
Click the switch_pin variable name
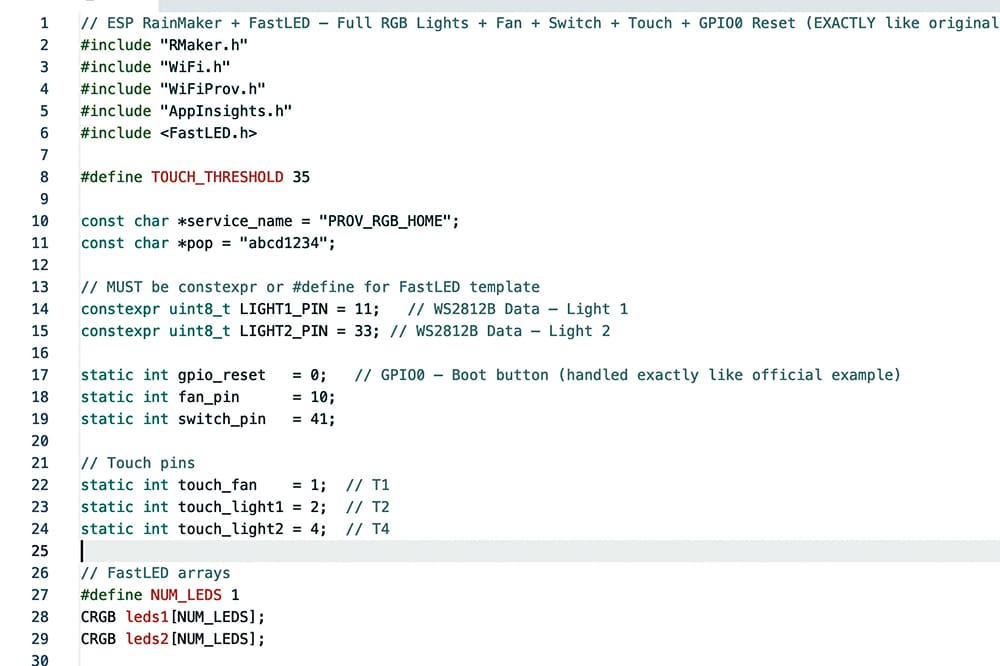coord(222,419)
